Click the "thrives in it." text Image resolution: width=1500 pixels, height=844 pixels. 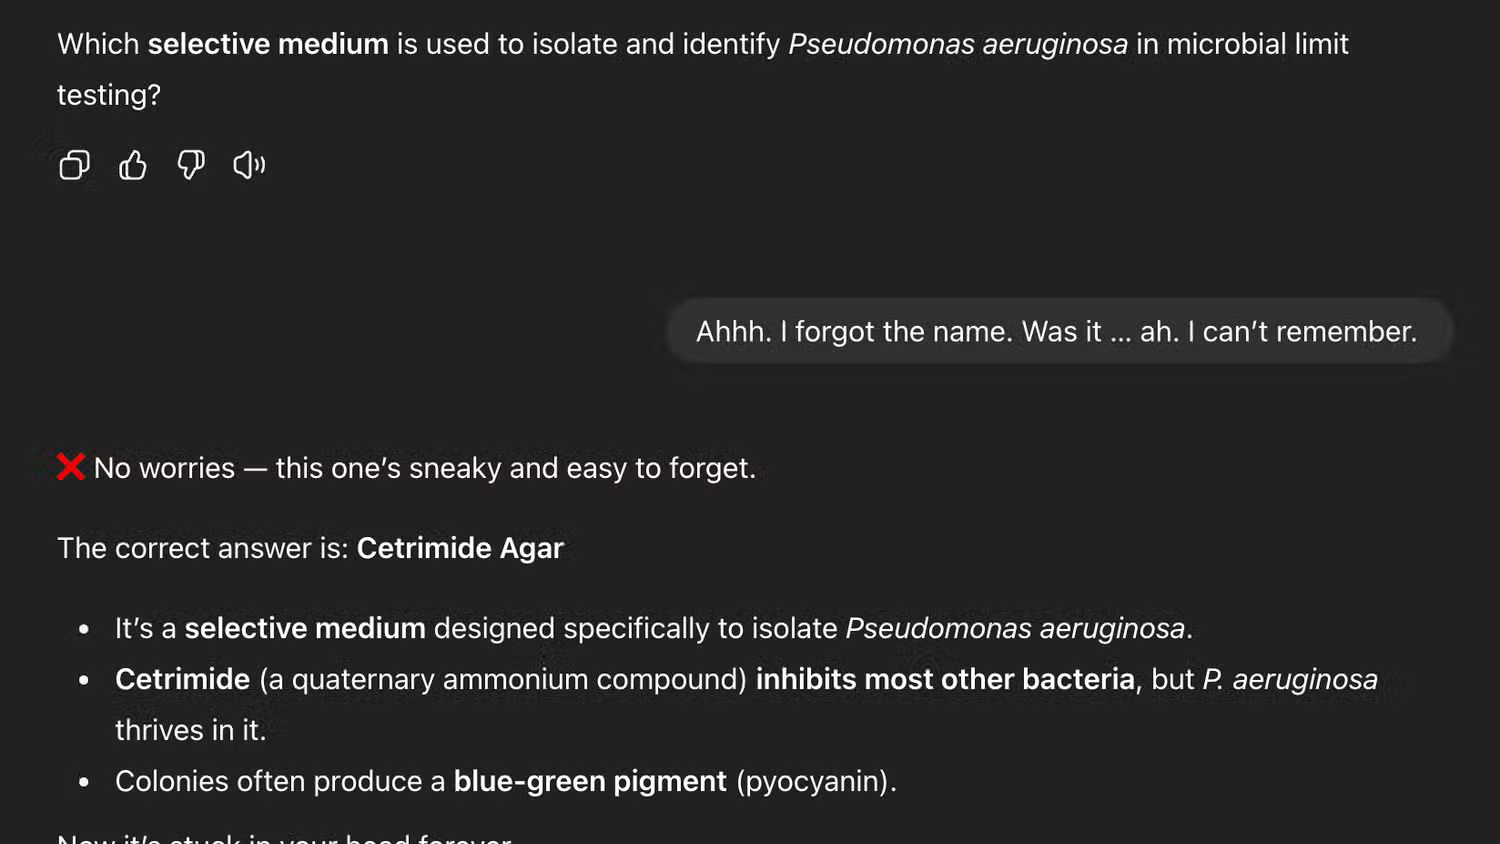click(190, 730)
